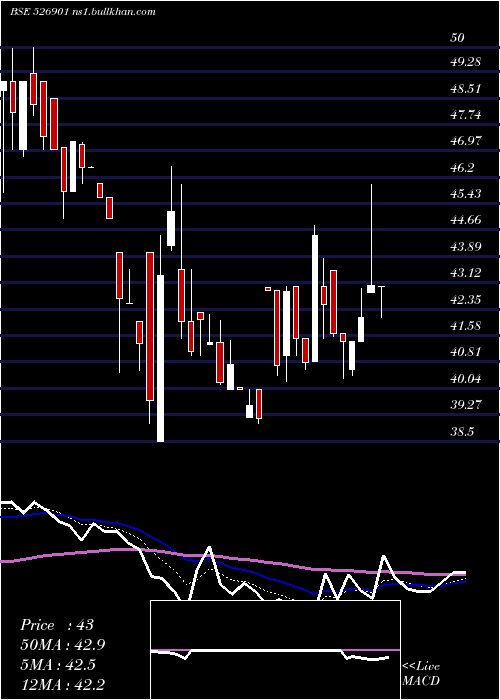This screenshot has height=700, width=500.
Task: Click the 41.58 price axis label
Action: [x=466, y=326]
